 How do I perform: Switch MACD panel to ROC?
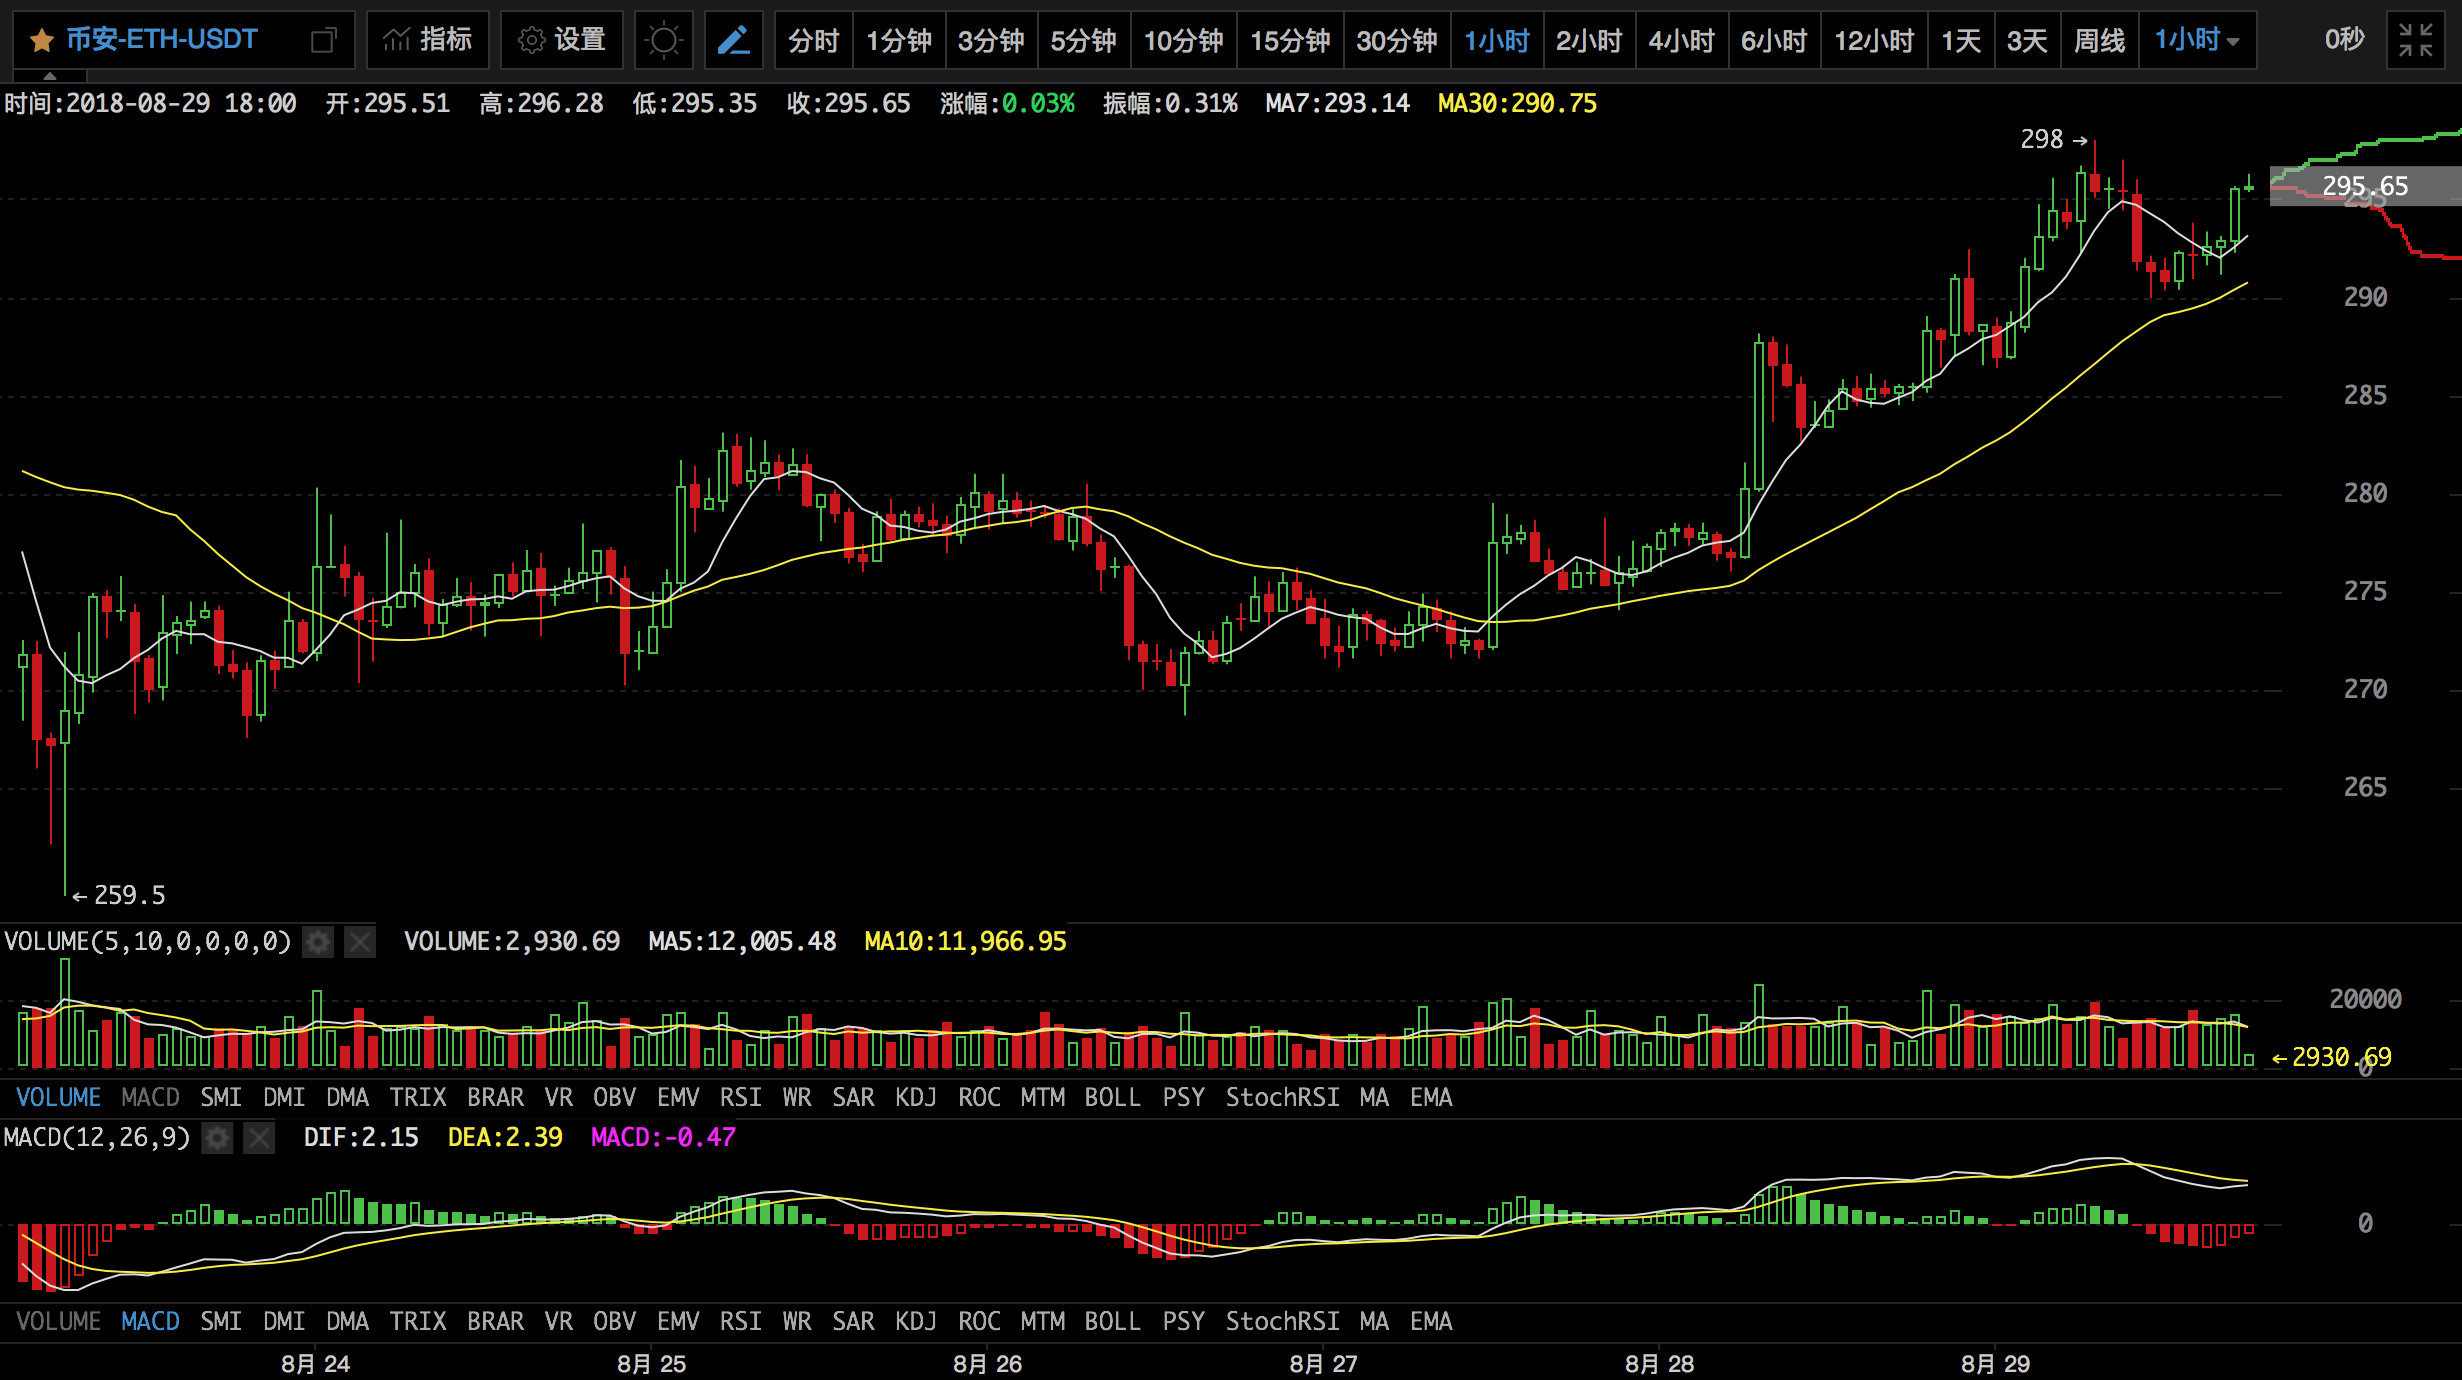point(979,1321)
